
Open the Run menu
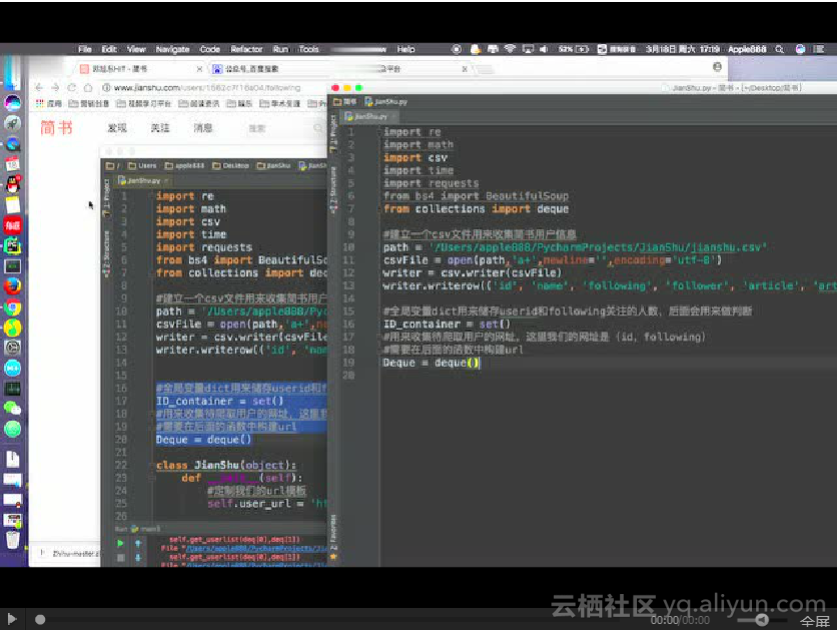tap(281, 49)
